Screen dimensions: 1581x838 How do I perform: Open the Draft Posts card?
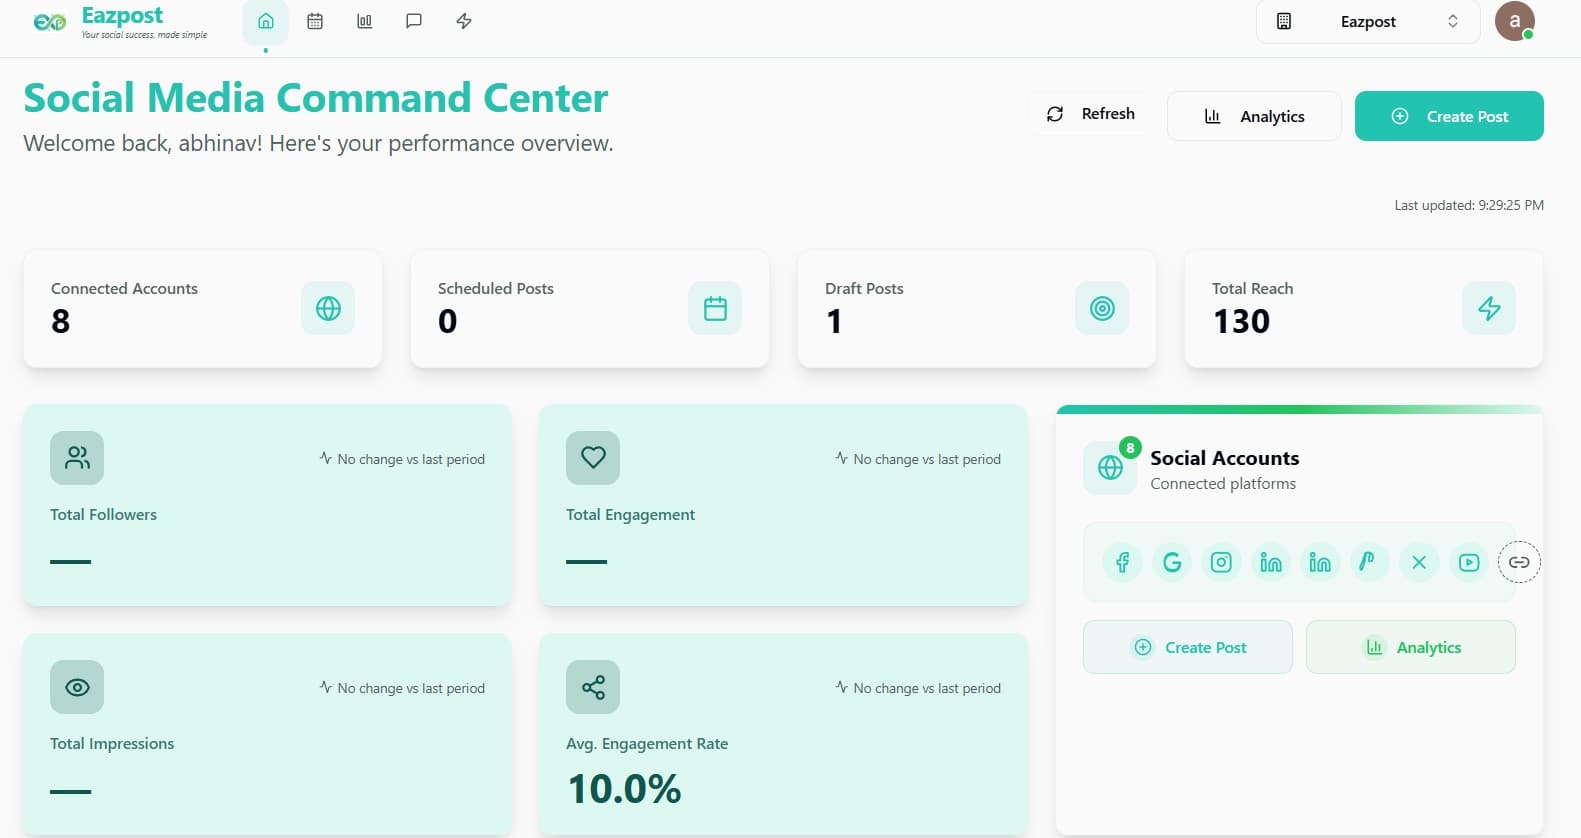point(977,309)
